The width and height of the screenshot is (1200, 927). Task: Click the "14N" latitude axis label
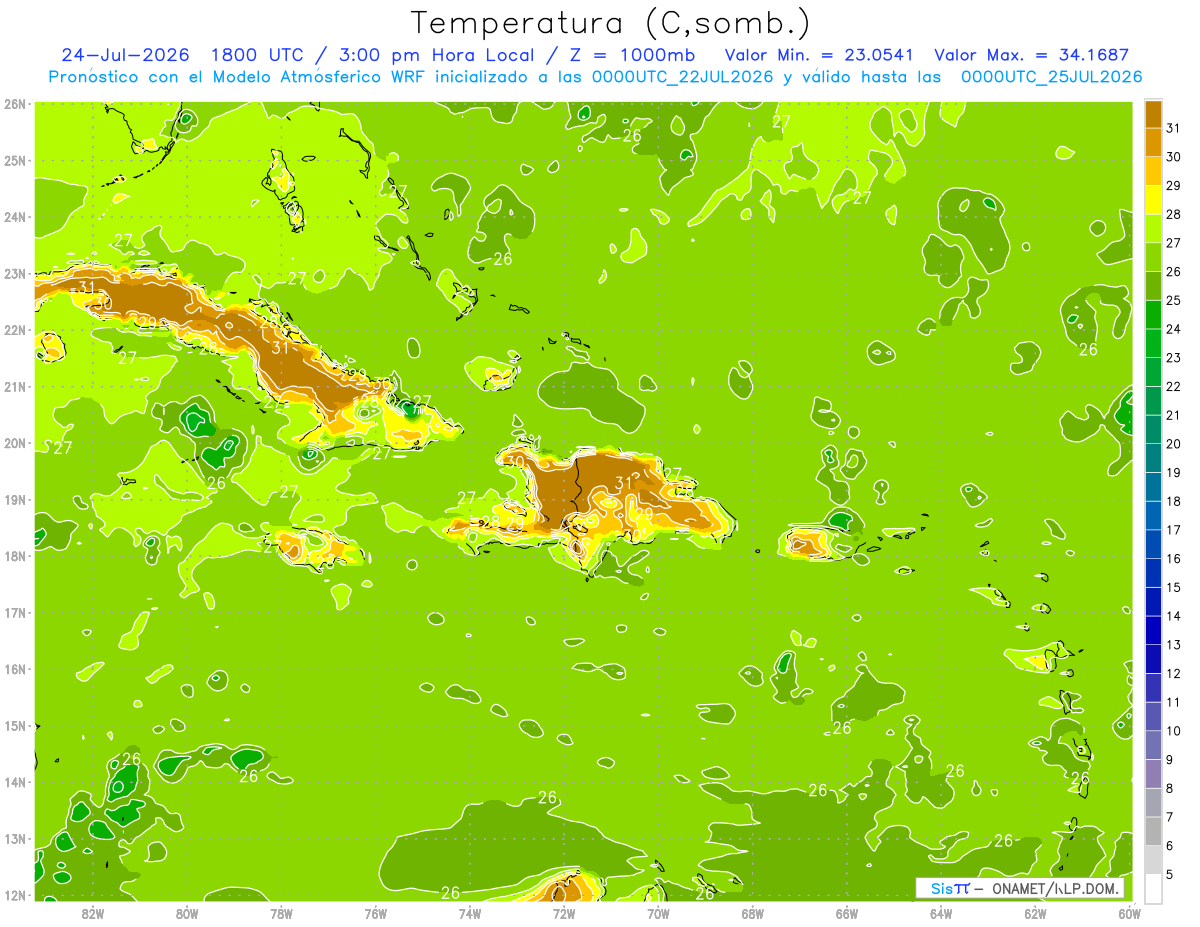click(x=14, y=782)
